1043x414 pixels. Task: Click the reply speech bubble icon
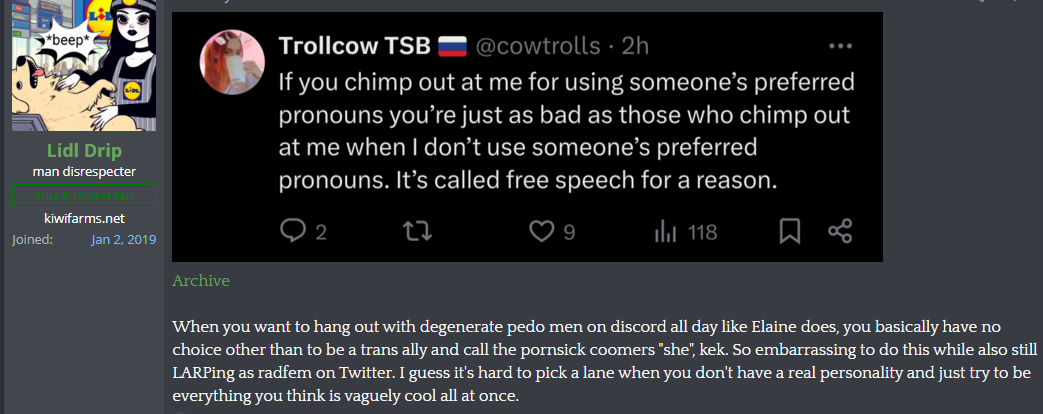tap(292, 232)
